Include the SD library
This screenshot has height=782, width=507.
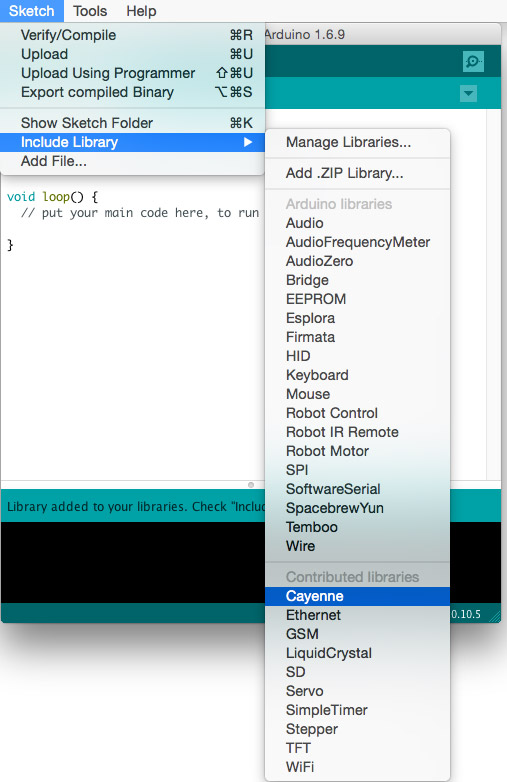[357, 672]
